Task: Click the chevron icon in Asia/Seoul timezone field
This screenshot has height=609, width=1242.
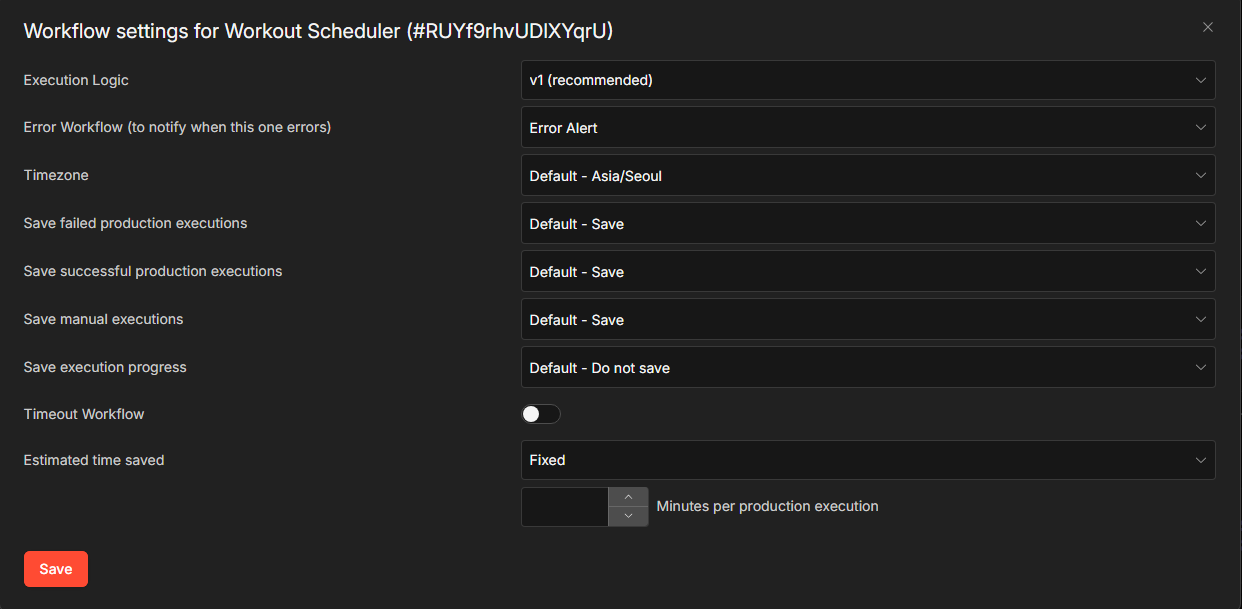Action: [1201, 176]
